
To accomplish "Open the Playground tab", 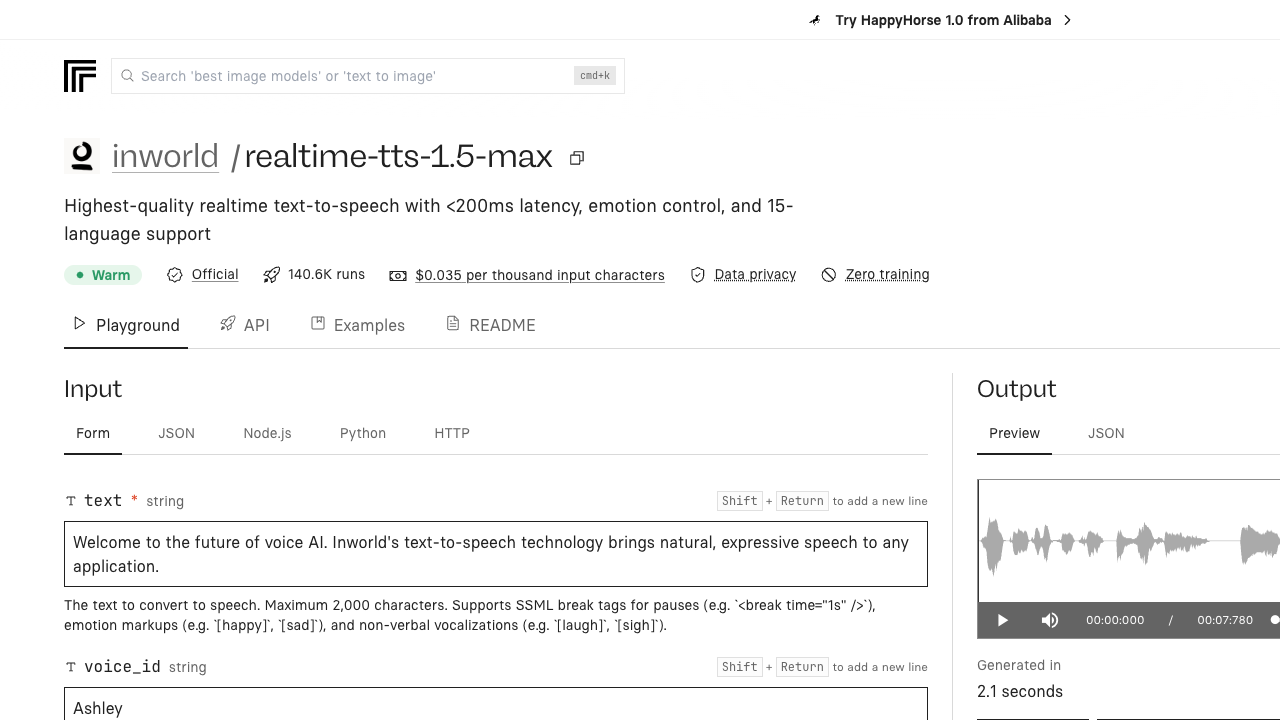I will (x=126, y=325).
